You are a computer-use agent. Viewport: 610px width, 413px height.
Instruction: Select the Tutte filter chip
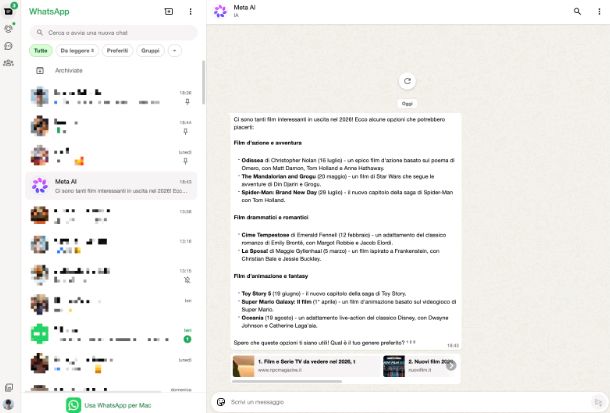click(x=40, y=51)
